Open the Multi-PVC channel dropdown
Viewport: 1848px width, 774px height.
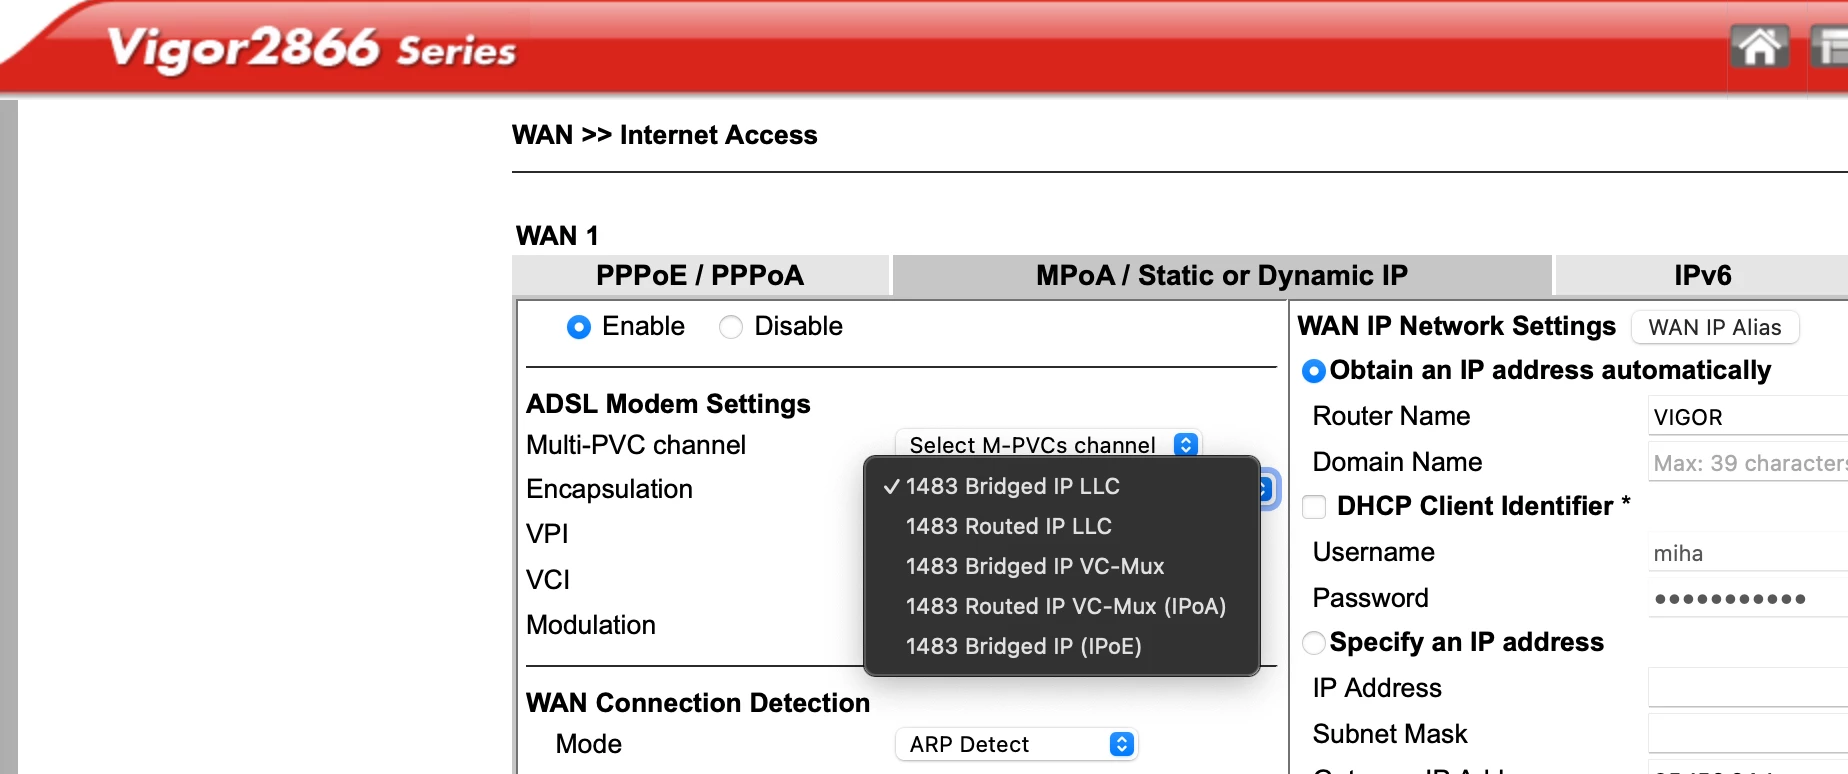[x=1047, y=444]
